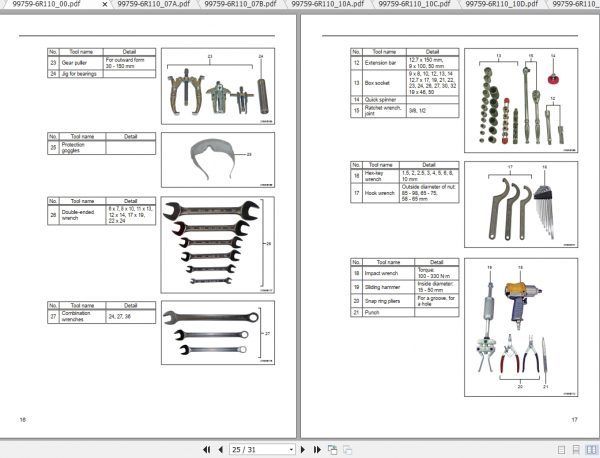Viewport: 600px width, 458px height.
Task: Select the 'Gear puller' table cell
Action: click(x=81, y=63)
